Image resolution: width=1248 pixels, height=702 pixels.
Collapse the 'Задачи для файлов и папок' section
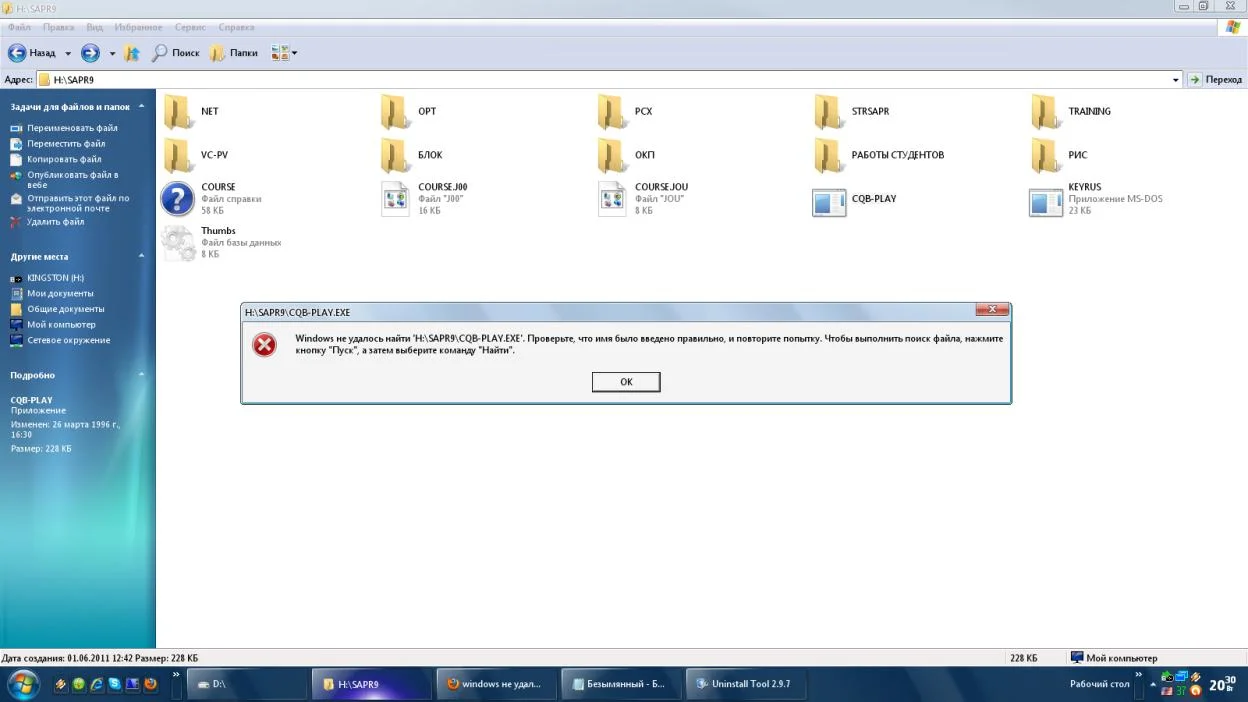(141, 106)
